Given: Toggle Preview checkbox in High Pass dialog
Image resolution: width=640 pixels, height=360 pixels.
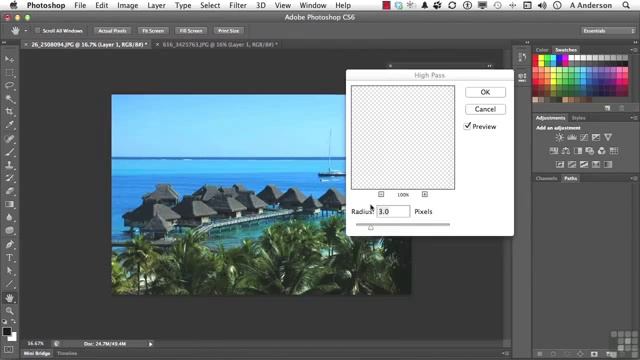Looking at the screenshot, I should pyautogui.click(x=468, y=126).
